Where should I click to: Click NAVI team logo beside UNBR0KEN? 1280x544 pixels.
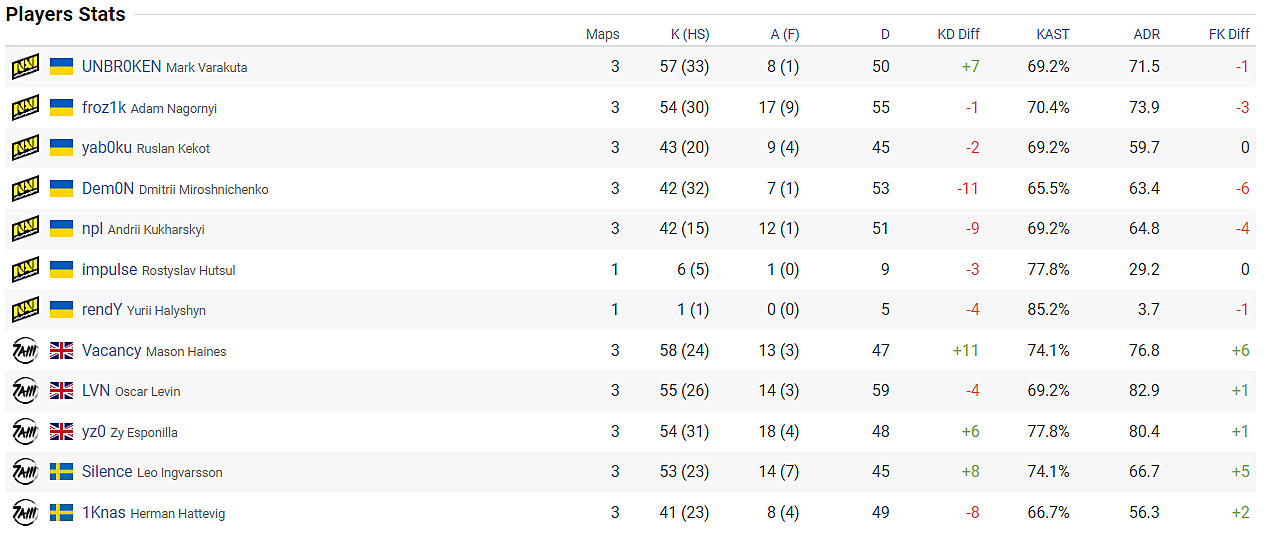(x=25, y=67)
